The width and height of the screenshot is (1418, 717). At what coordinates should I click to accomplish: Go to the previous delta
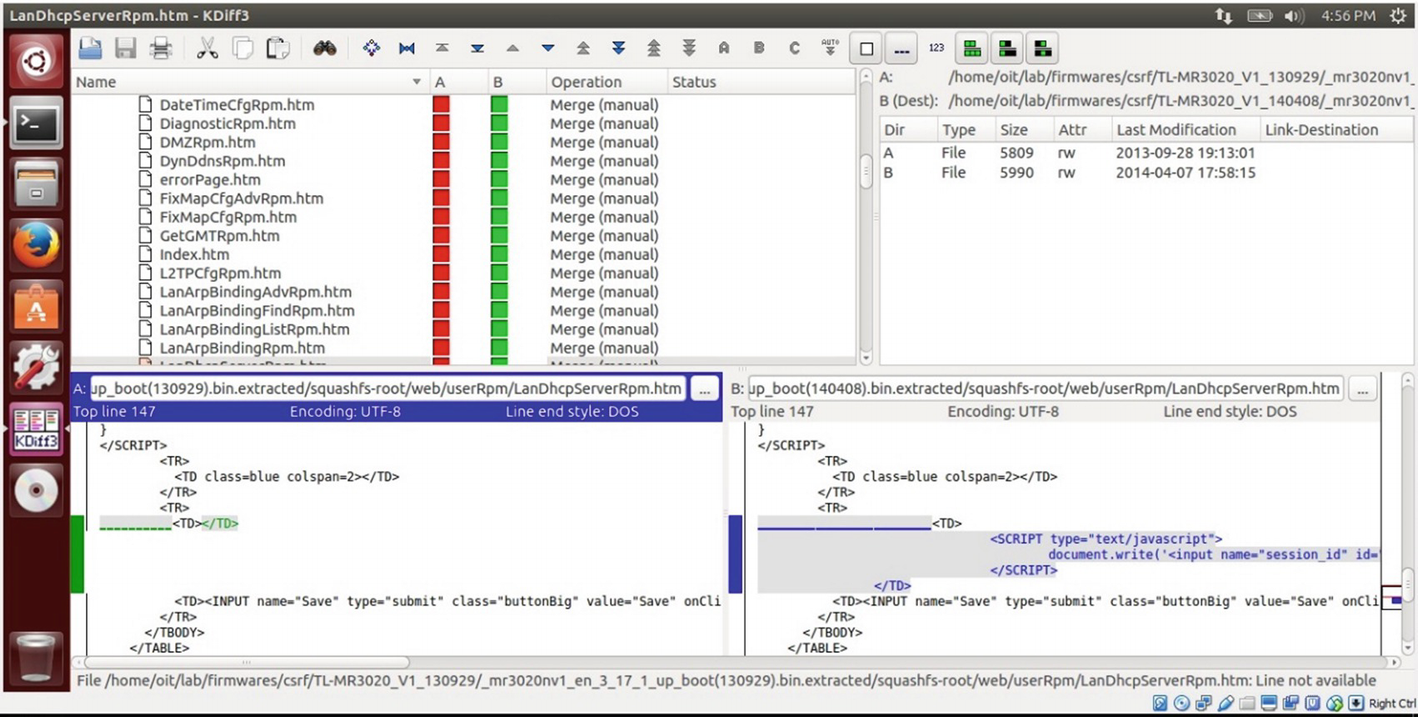[513, 48]
